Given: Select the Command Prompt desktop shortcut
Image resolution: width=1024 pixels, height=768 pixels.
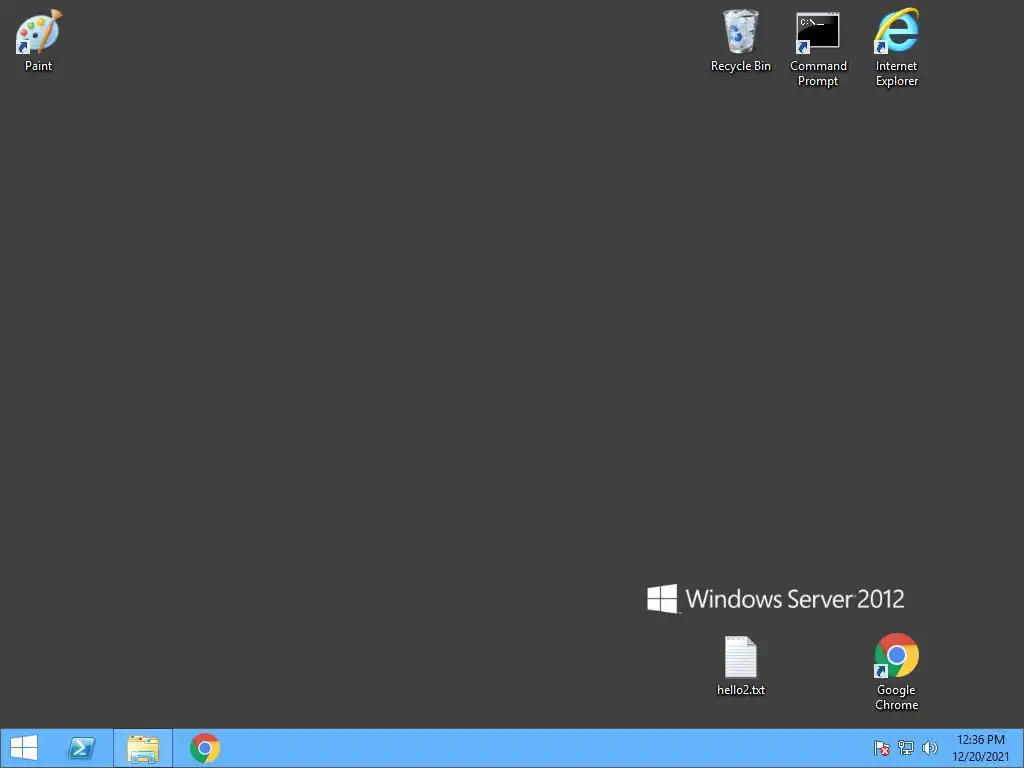Looking at the screenshot, I should point(818,48).
